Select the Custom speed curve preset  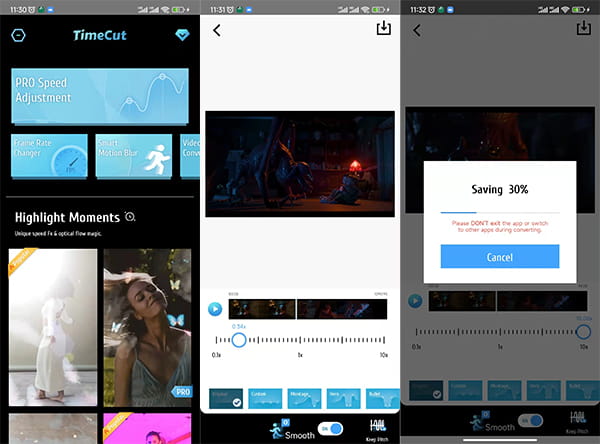265,398
